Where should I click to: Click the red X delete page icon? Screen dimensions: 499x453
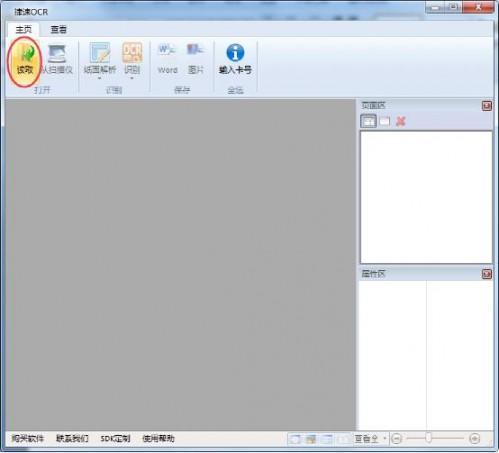coord(400,121)
